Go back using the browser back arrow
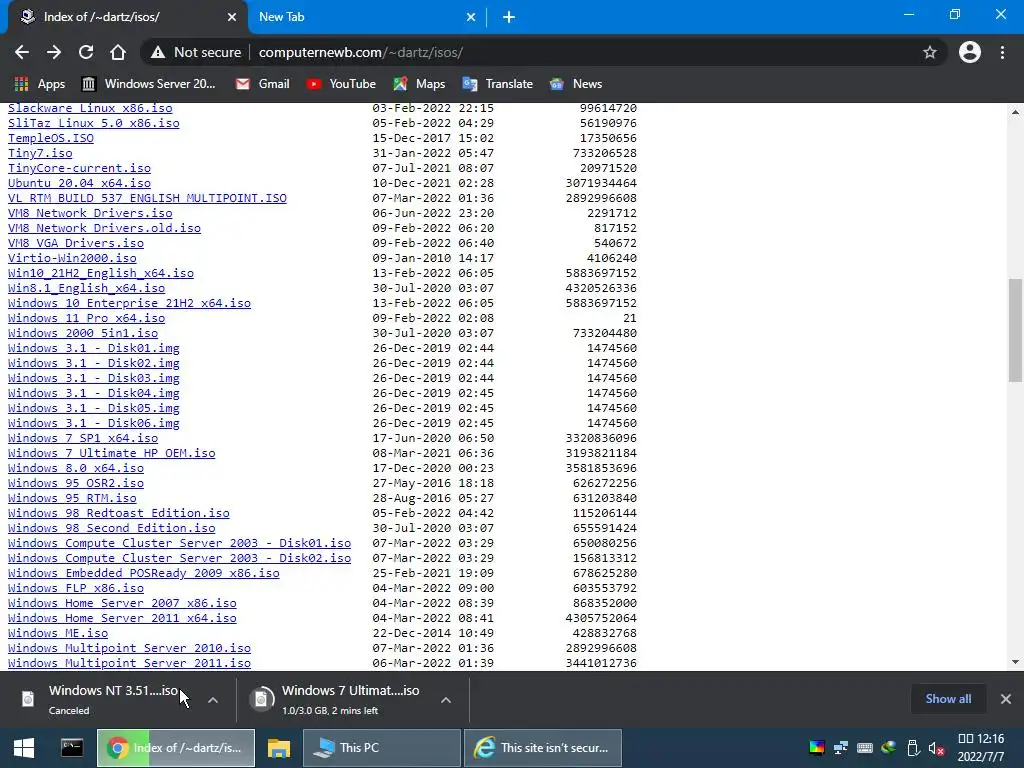1024x768 pixels. 22,52
